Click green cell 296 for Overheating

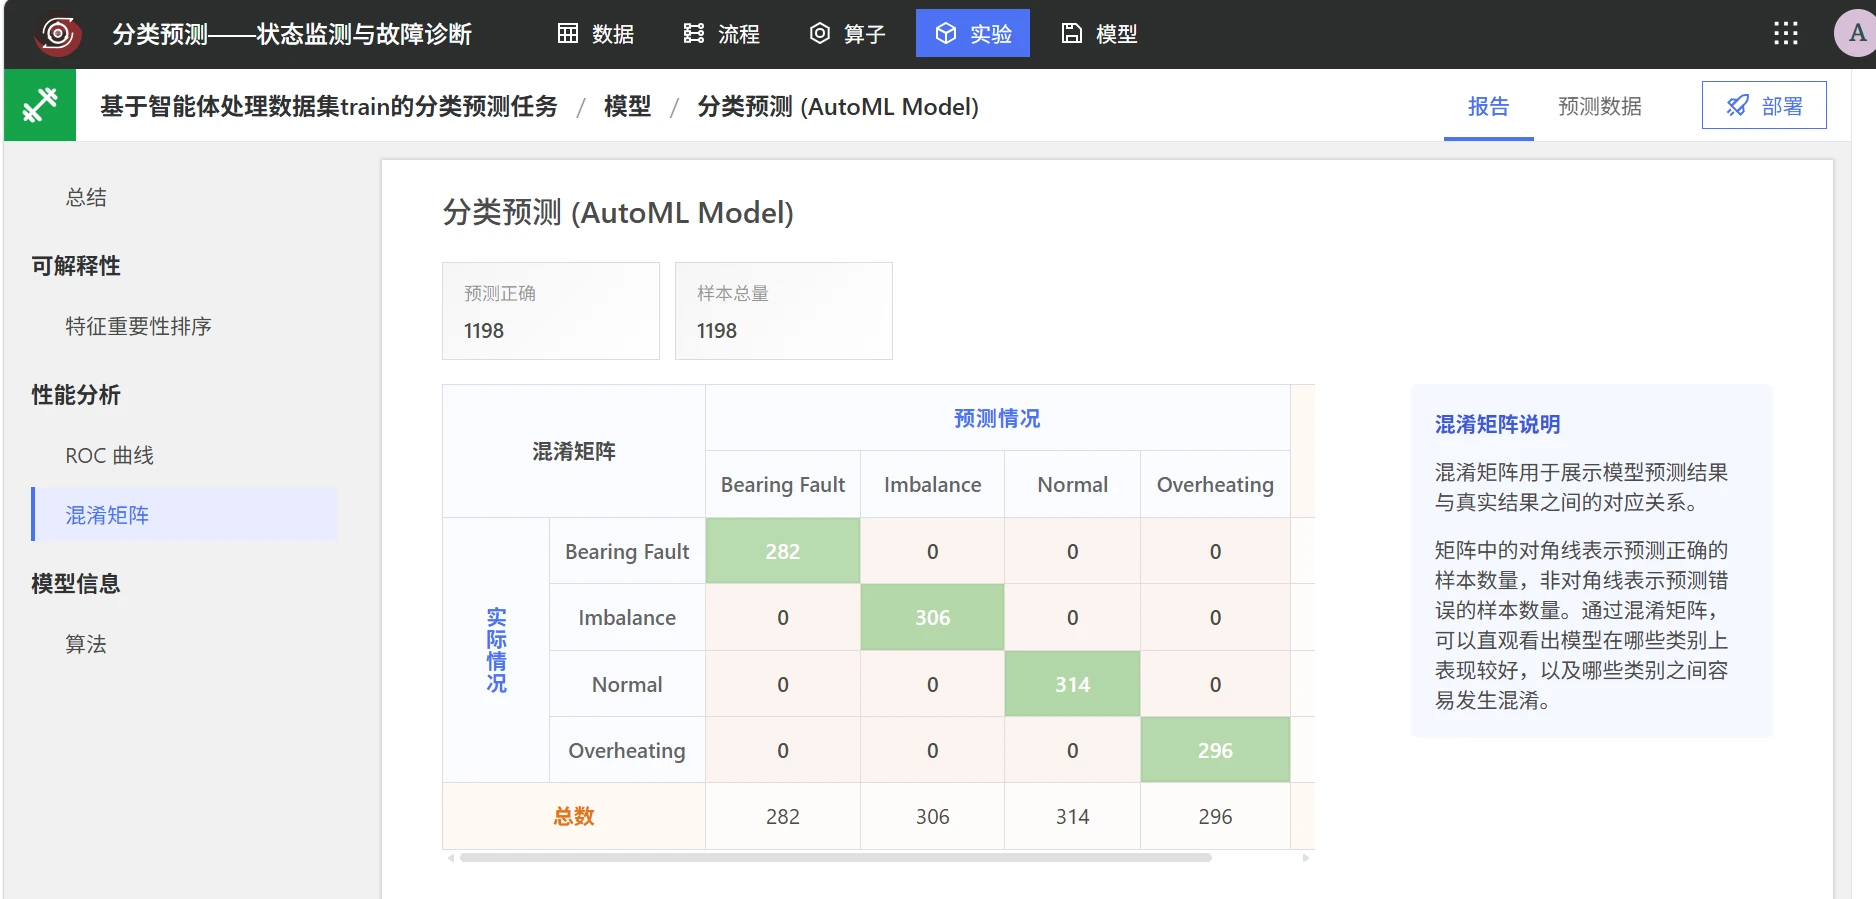click(x=1215, y=750)
